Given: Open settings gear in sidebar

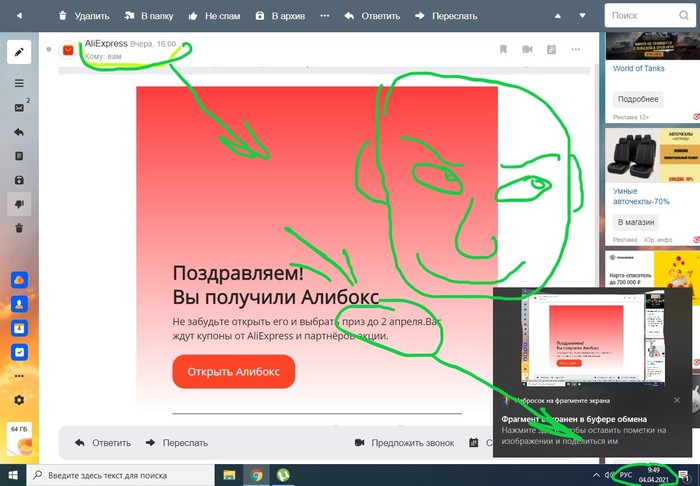Looking at the screenshot, I should [19, 400].
